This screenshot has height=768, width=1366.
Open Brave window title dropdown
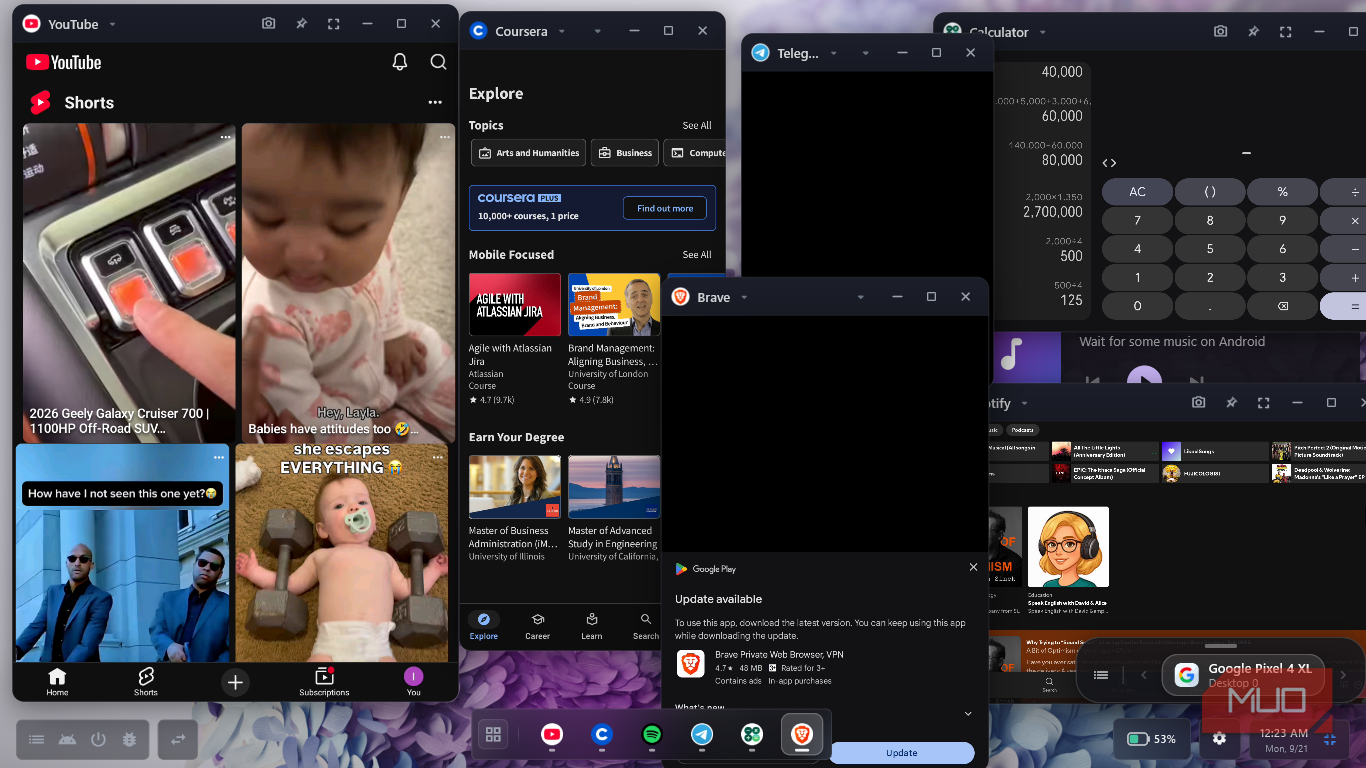click(744, 297)
